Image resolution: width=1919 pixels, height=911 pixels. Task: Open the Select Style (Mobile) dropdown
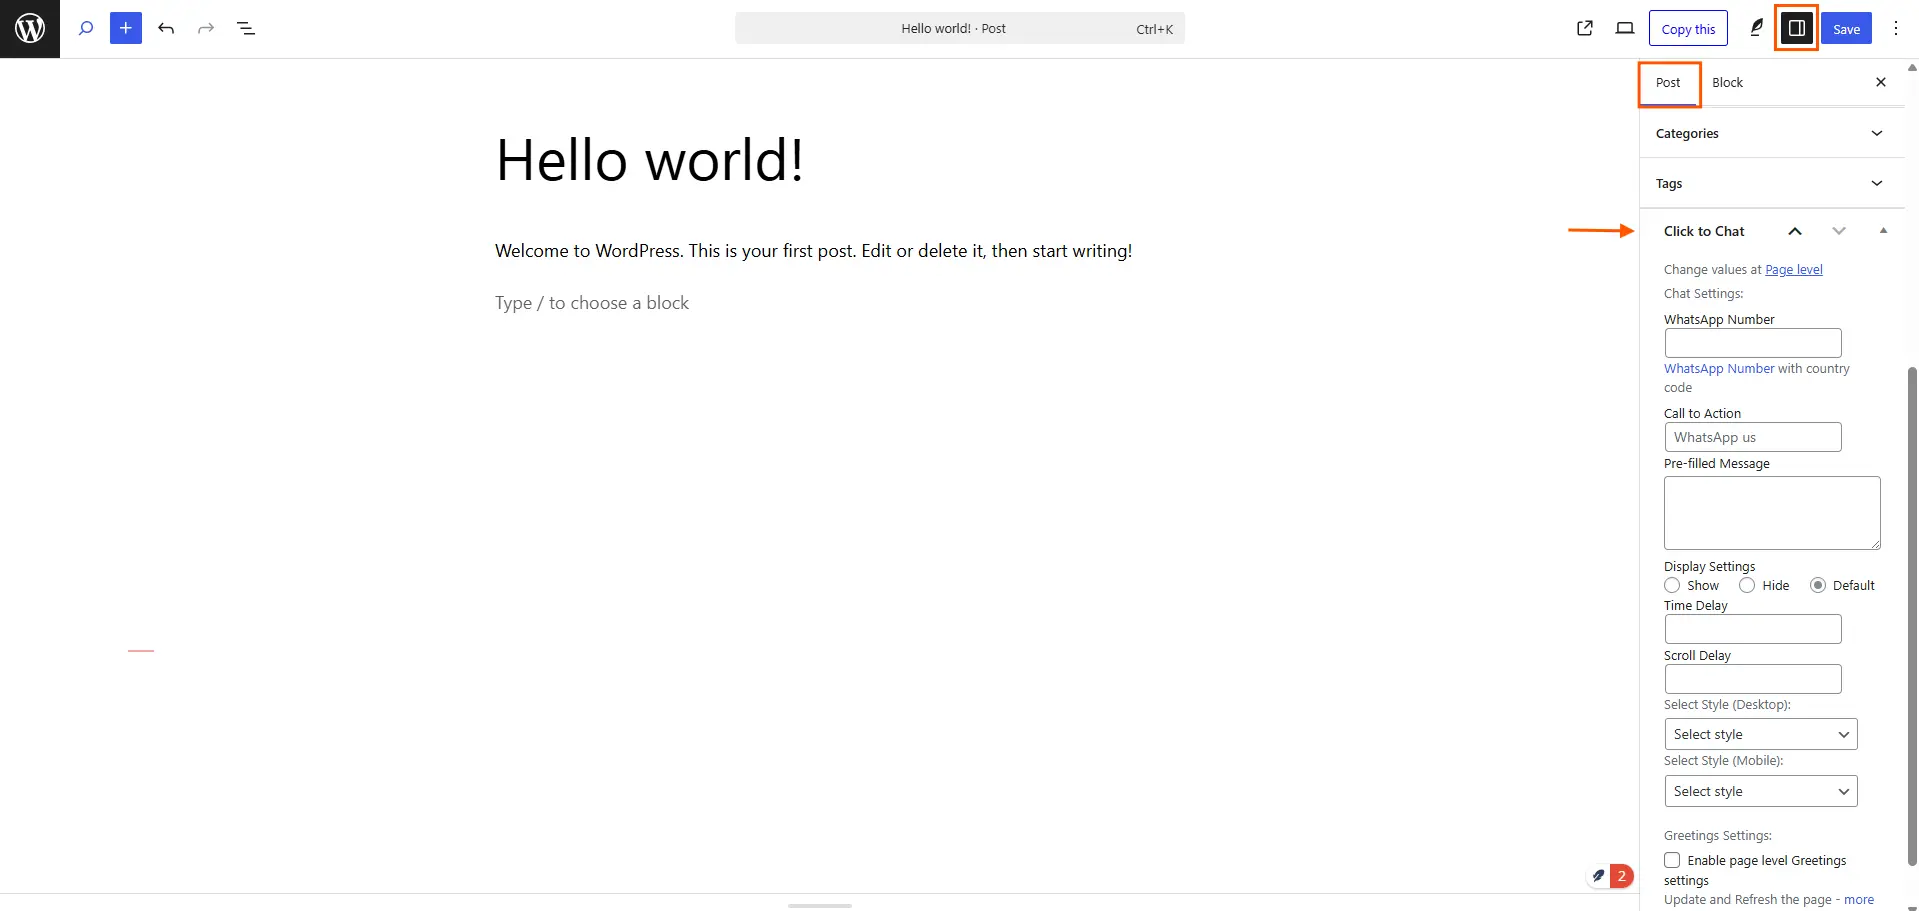1760,792
